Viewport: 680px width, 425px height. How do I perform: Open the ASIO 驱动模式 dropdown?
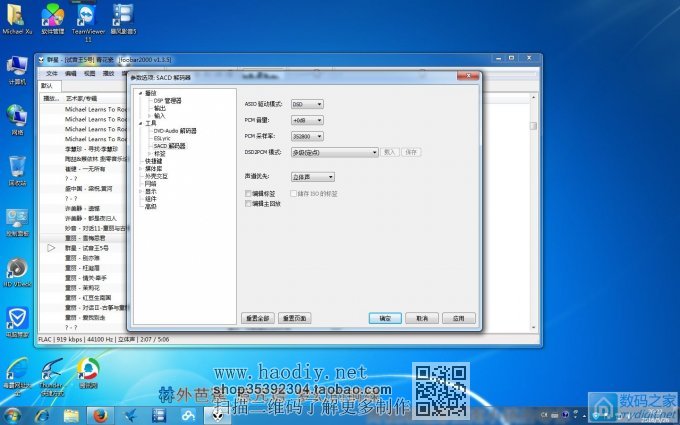click(307, 103)
